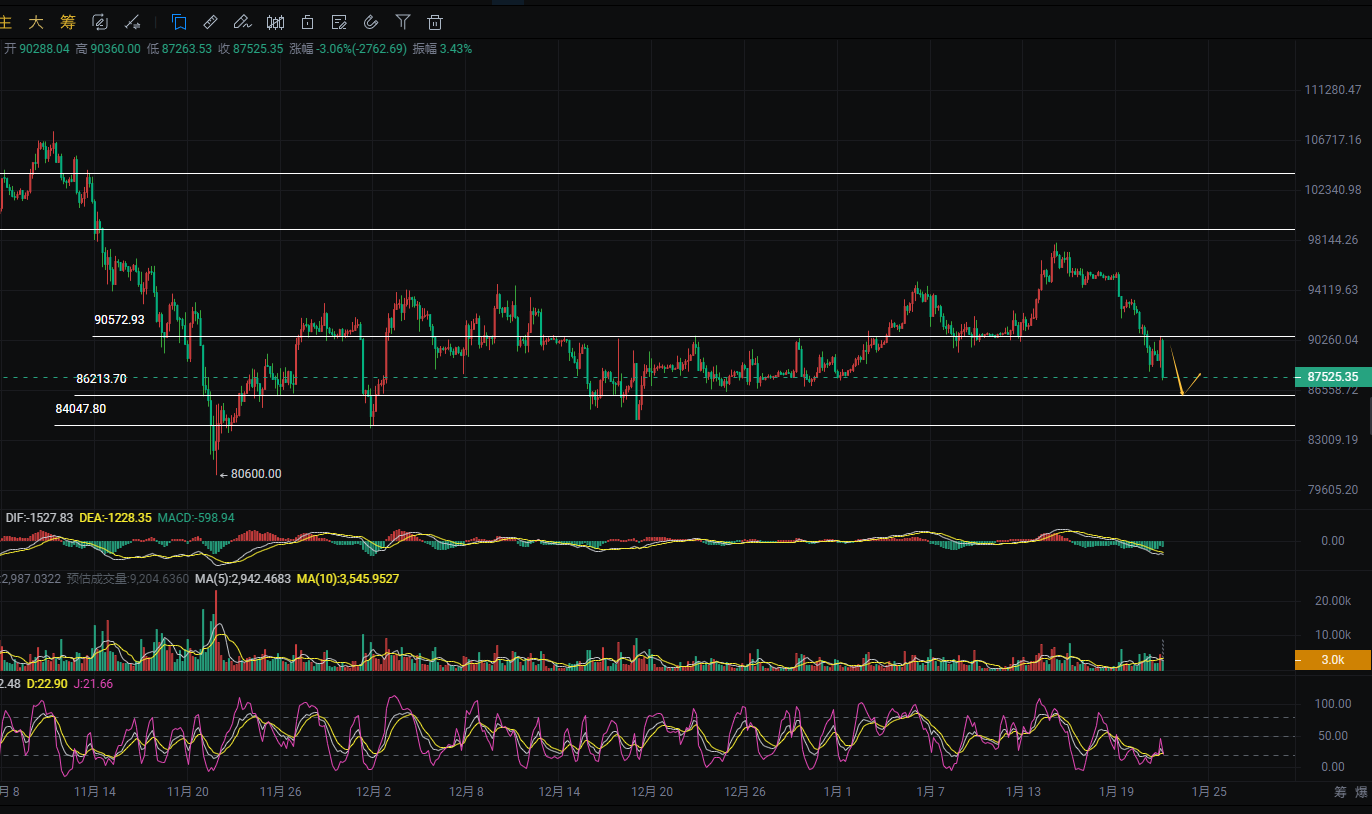Toggle the 主 indicator button

tap(6, 21)
